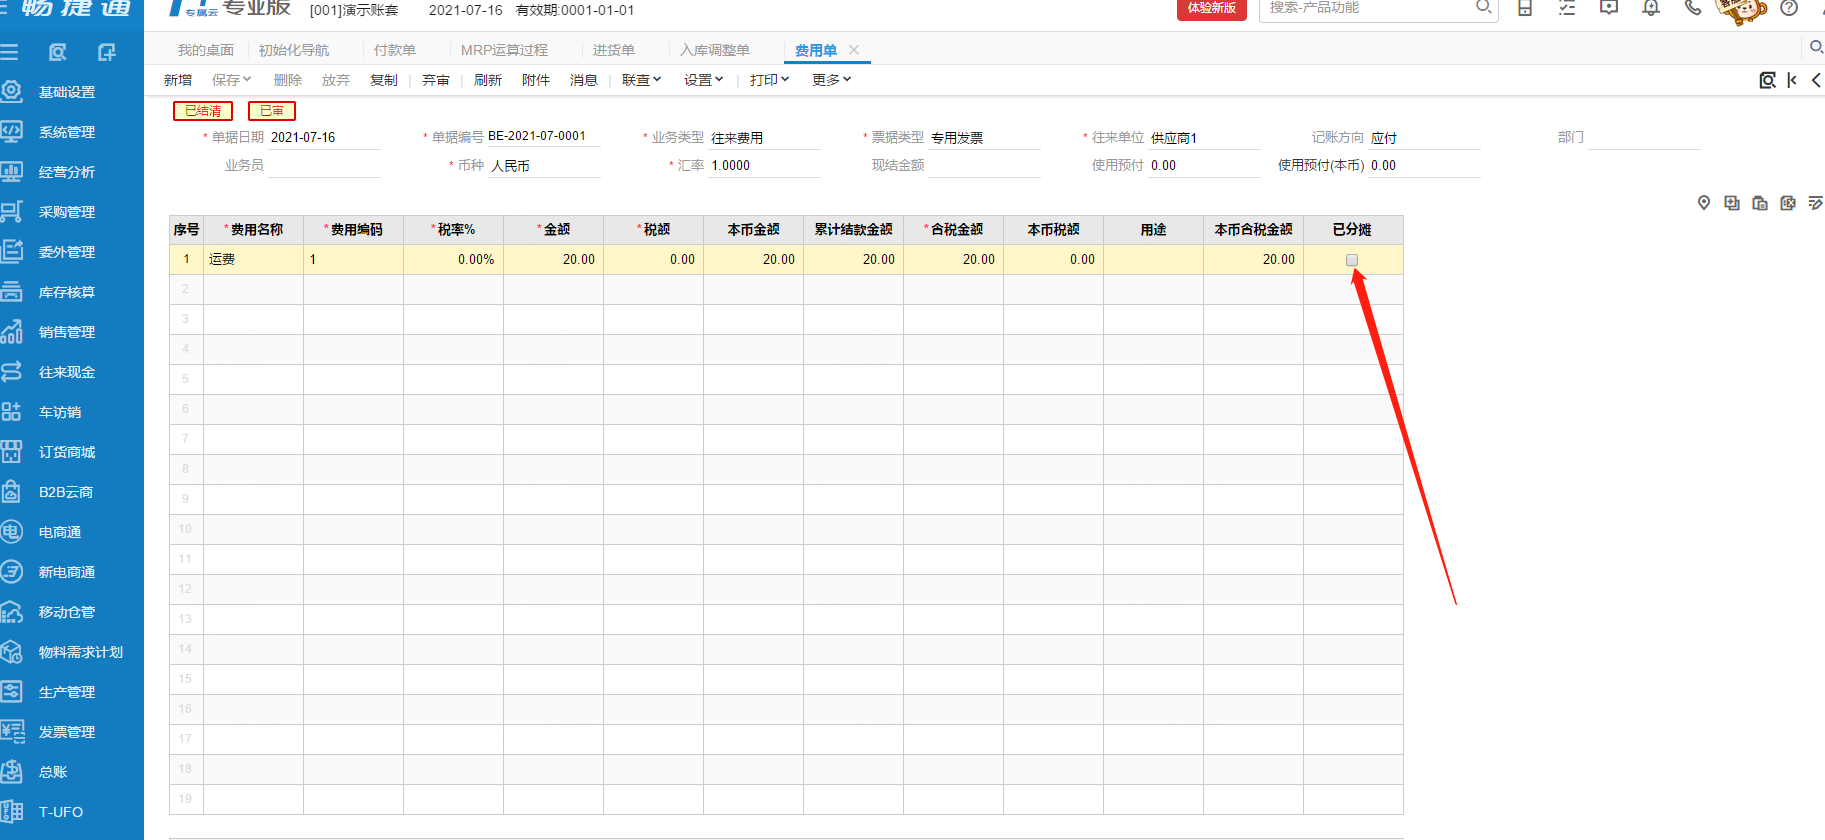The image size is (1825, 840).
Task: Close the 费用单 tab
Action: (854, 50)
